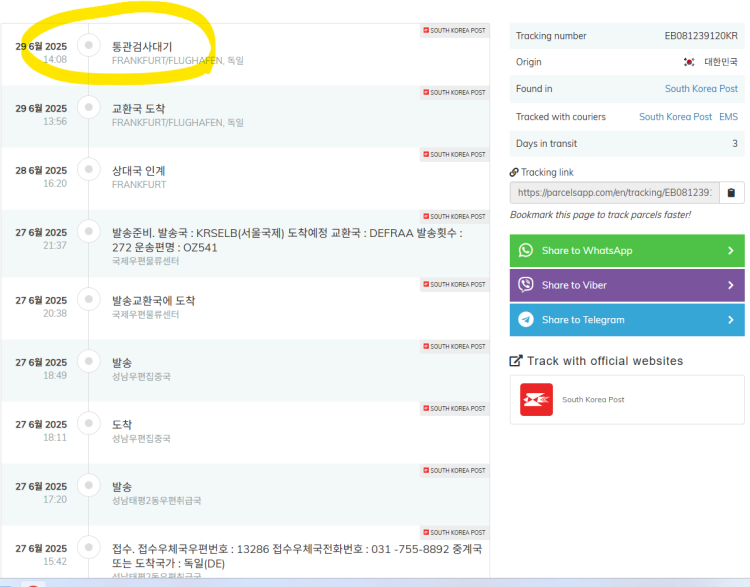Open South Korea Post link in Tracked with couriers
Screen dimensions: 750x587
[675, 117]
